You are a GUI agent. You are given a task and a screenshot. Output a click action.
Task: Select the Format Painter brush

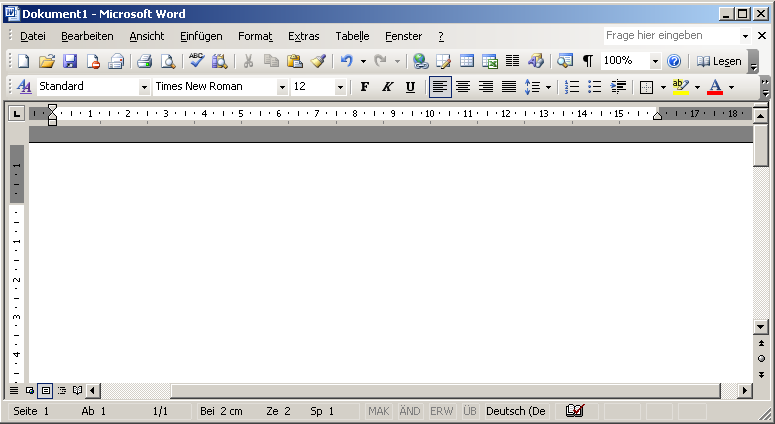[x=318, y=61]
